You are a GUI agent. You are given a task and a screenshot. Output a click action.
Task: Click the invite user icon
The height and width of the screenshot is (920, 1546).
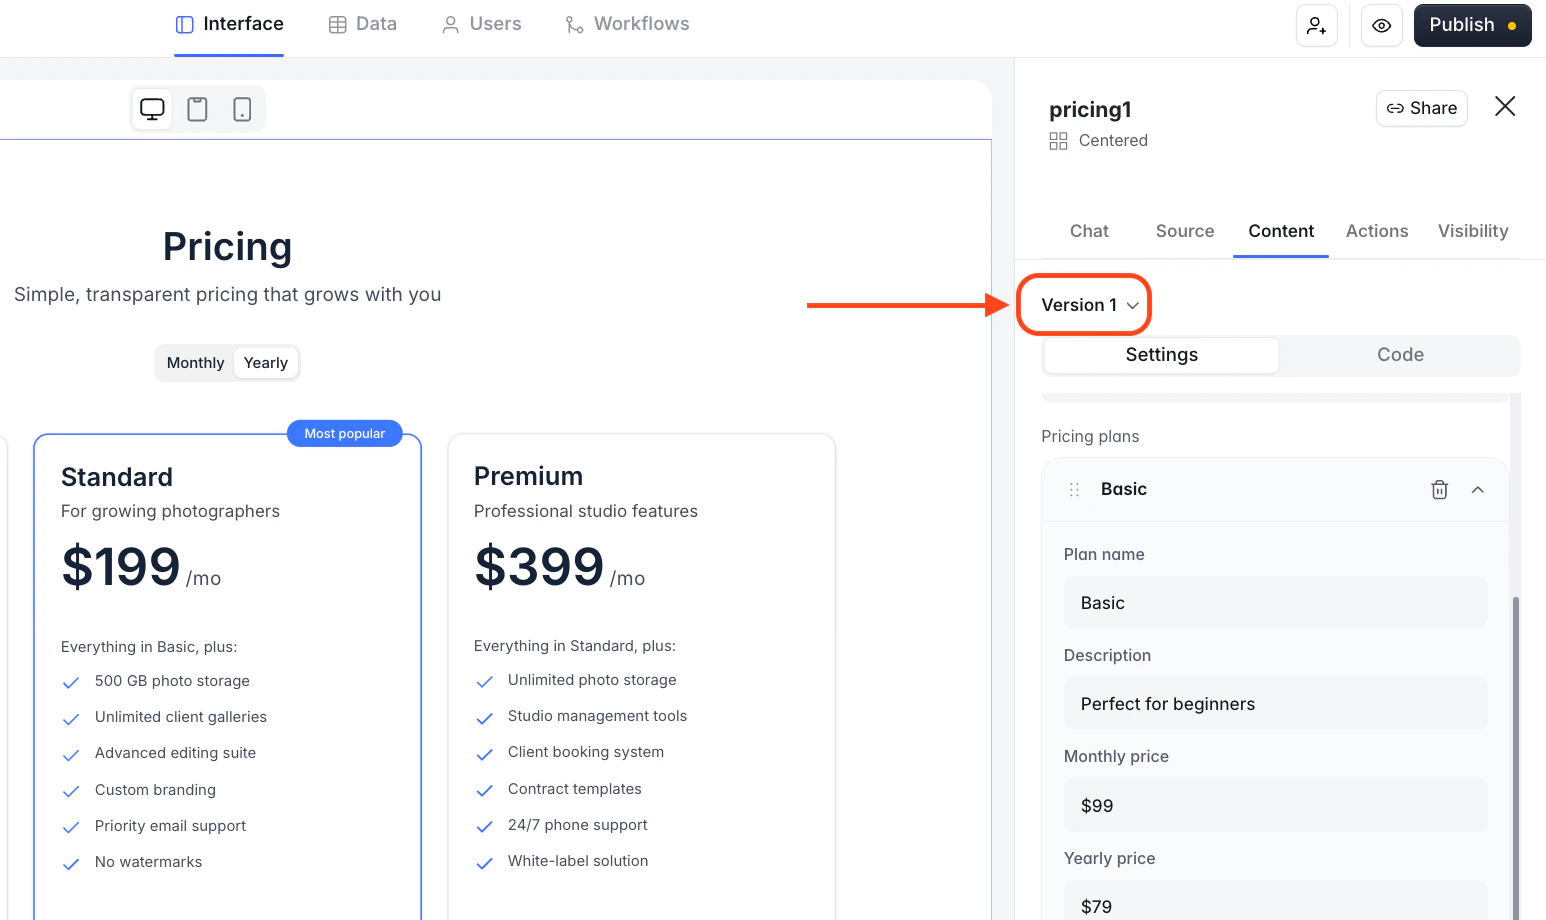(1317, 26)
